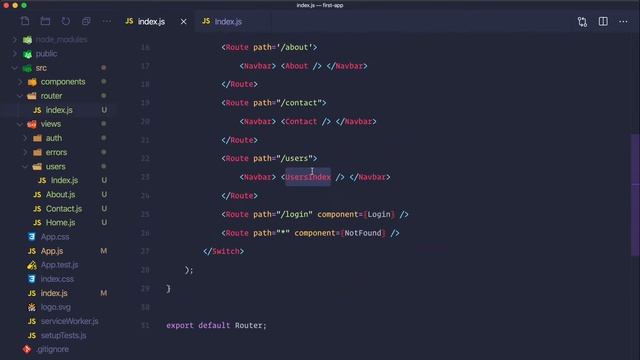Click the path="/users" route attribute
640x360 pixels.
pos(283,158)
